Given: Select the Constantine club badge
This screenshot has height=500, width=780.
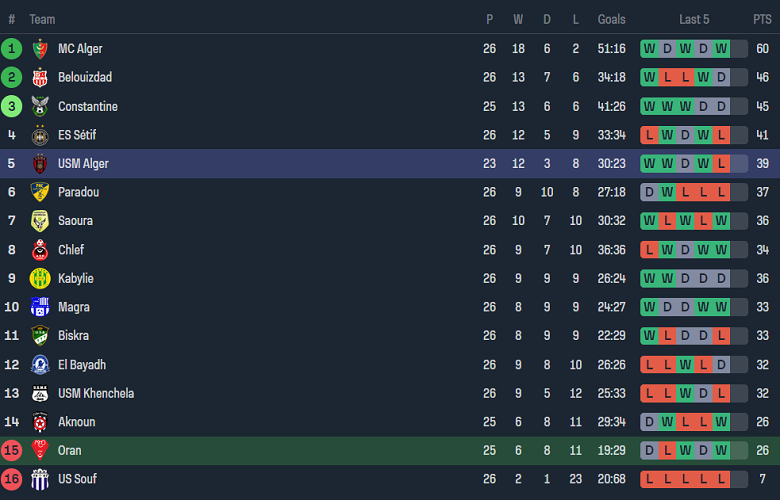Looking at the screenshot, I should click(x=40, y=107).
